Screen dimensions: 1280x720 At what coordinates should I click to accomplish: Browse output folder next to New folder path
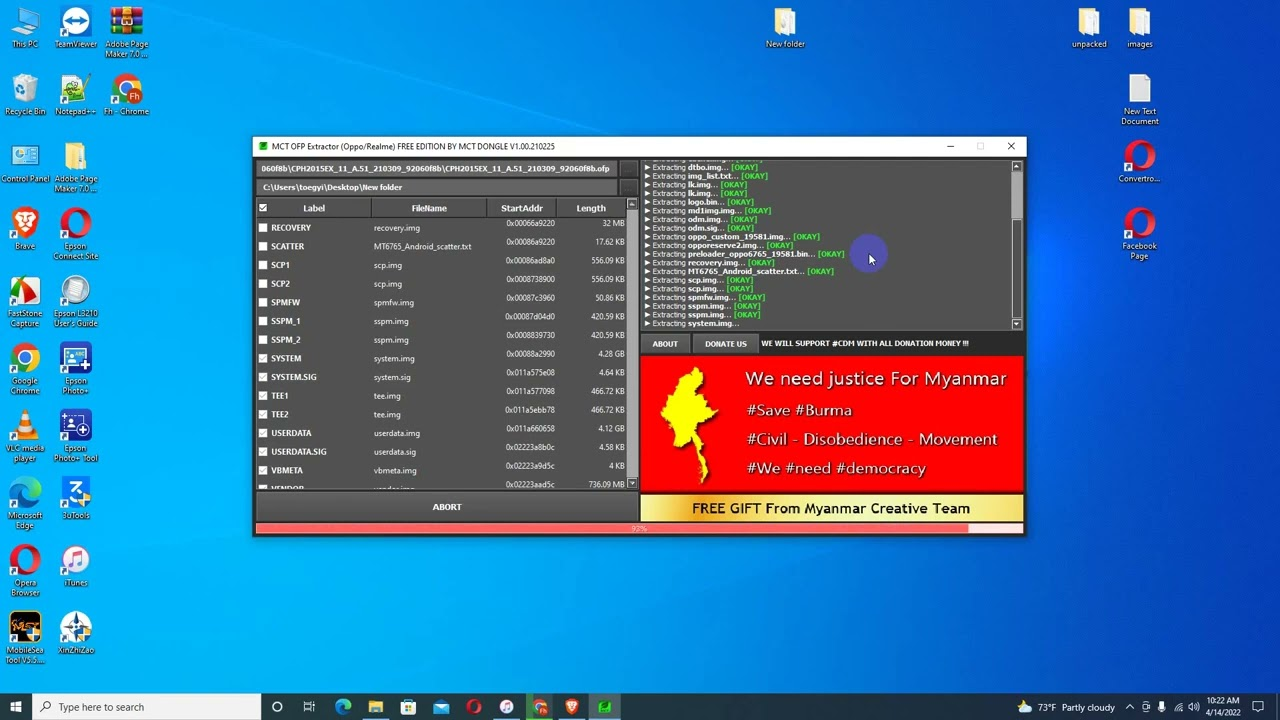pos(628,187)
